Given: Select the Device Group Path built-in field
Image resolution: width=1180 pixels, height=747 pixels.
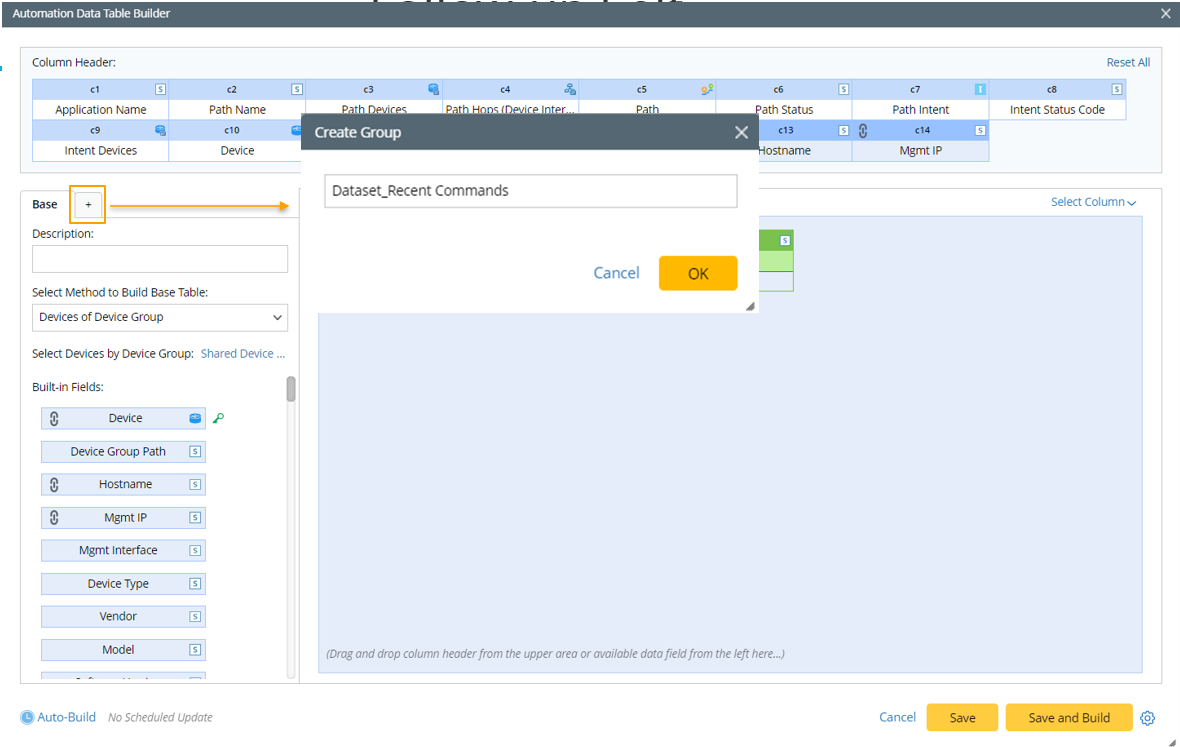Looking at the screenshot, I should [123, 451].
